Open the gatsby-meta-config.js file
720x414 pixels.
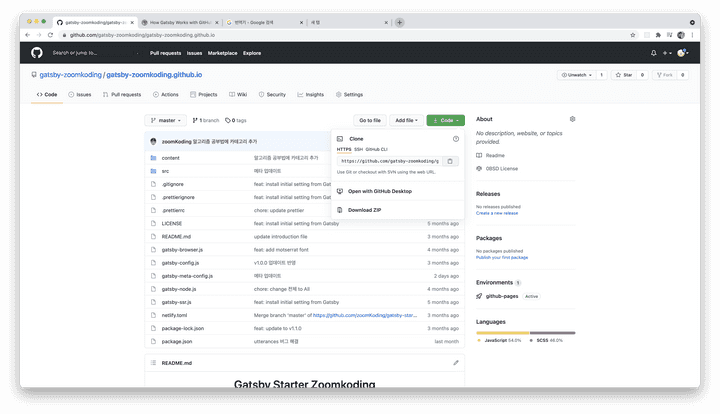pos(187,276)
